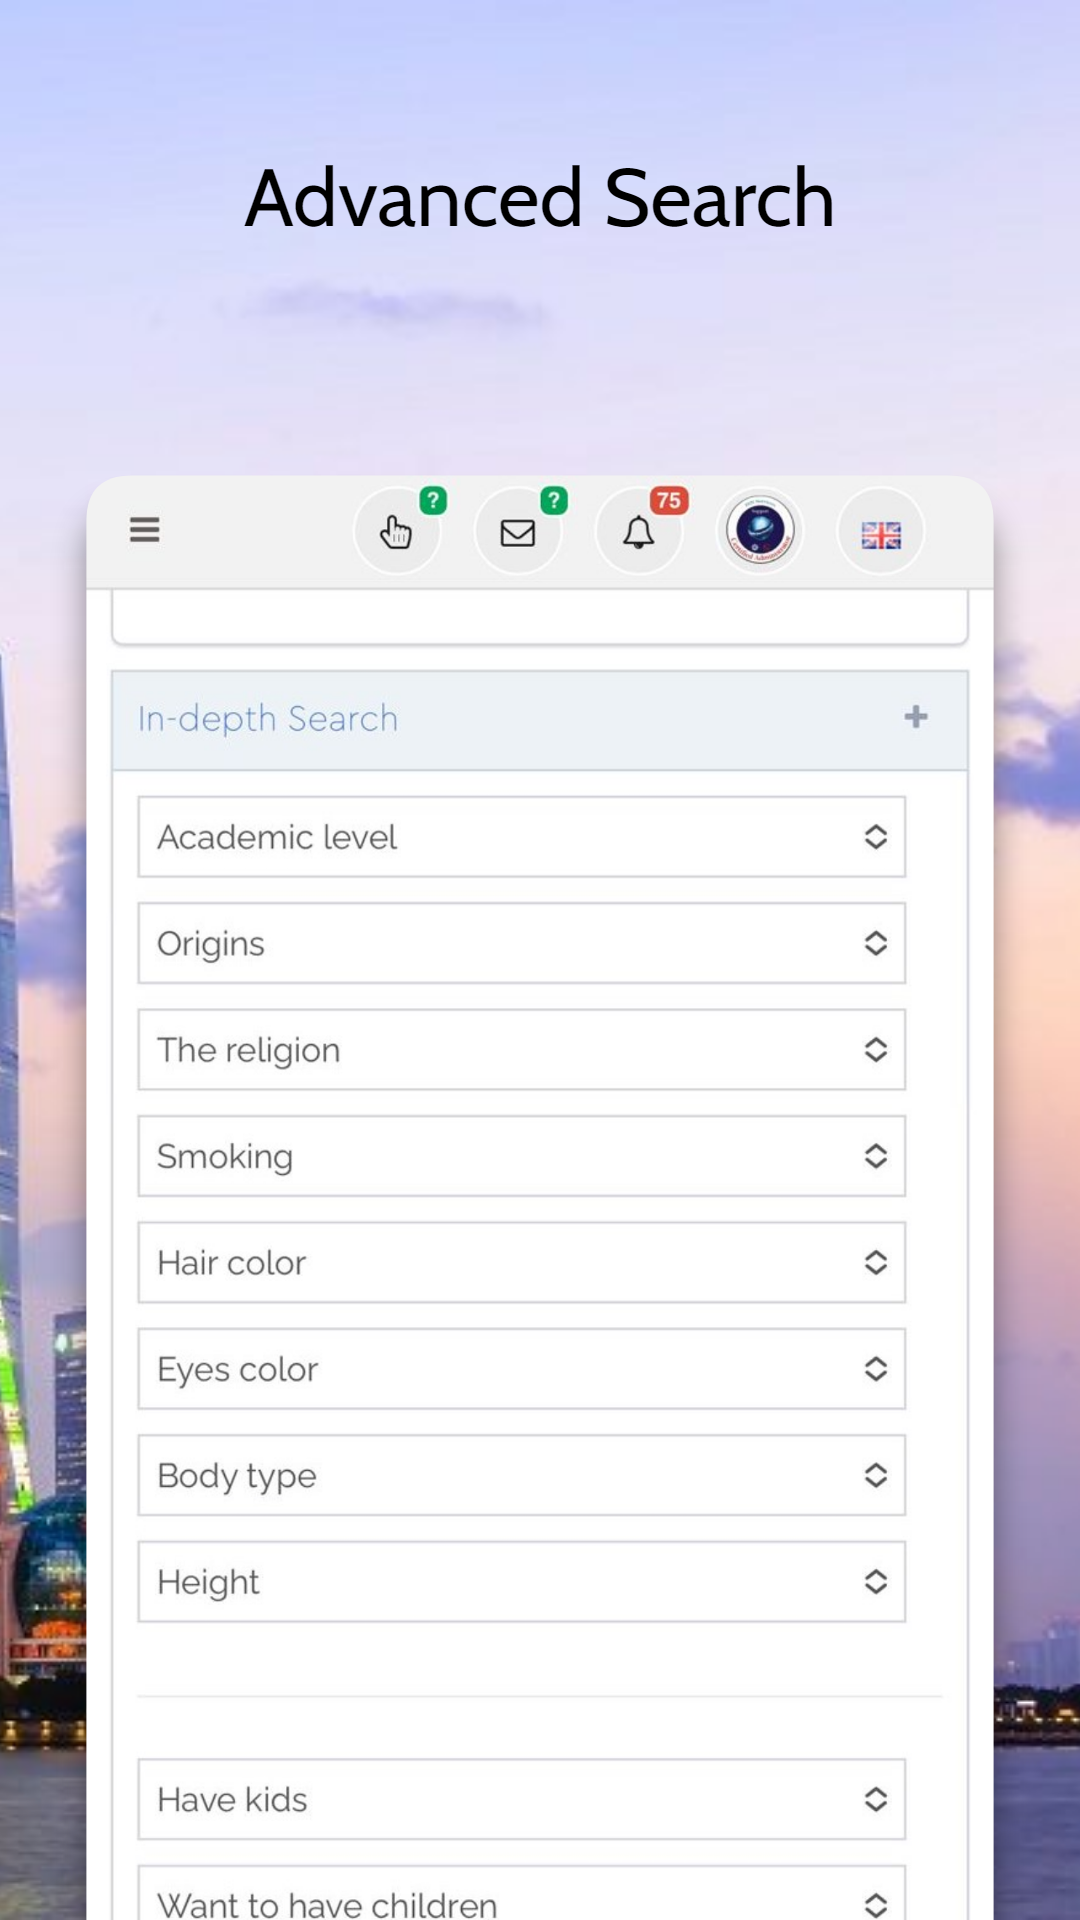Open the Hair color dropdown
The image size is (1080, 1920).
tap(521, 1262)
